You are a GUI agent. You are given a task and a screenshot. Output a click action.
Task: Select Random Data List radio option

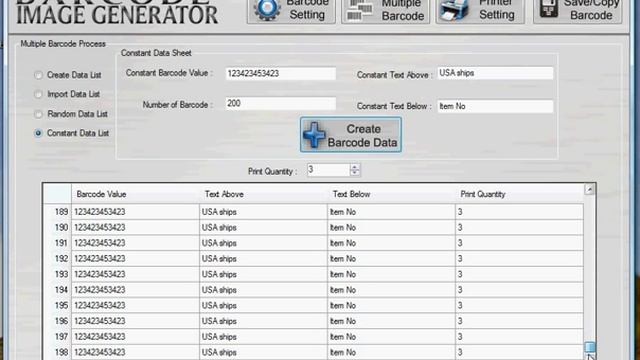pos(38,114)
